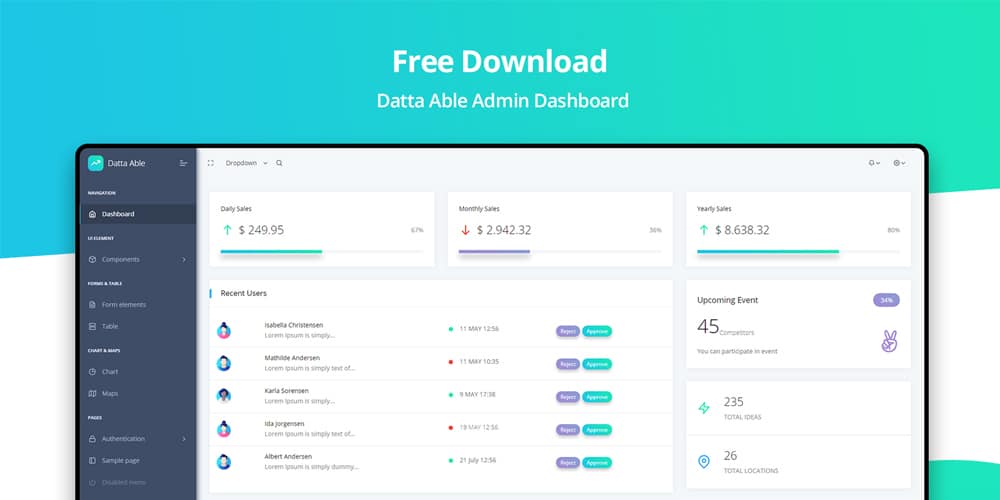Reject Mathilde Andersen's request
Image resolution: width=1000 pixels, height=500 pixels.
(568, 364)
